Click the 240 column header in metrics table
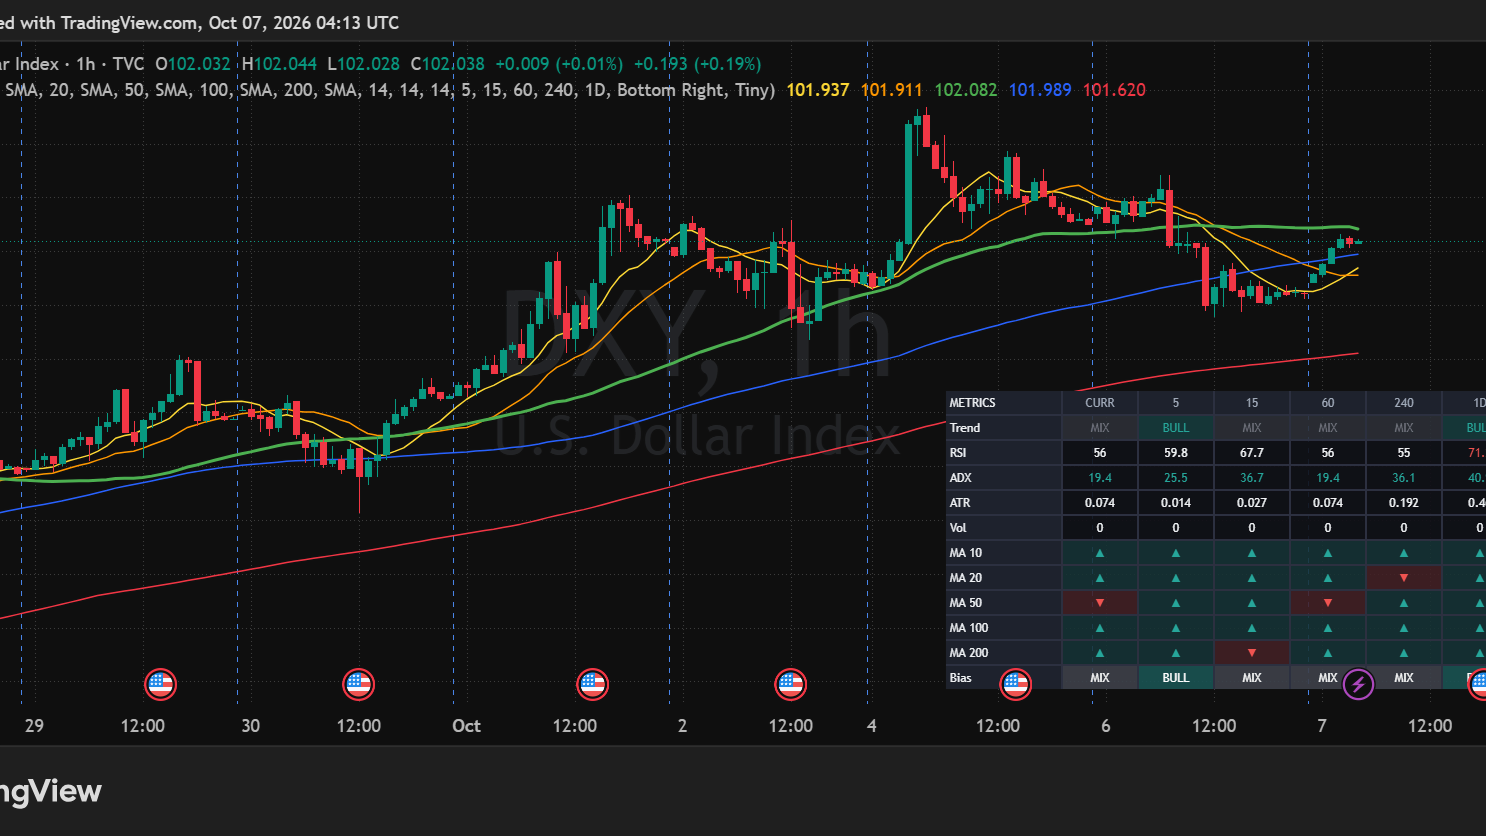1486x836 pixels. 1404,403
